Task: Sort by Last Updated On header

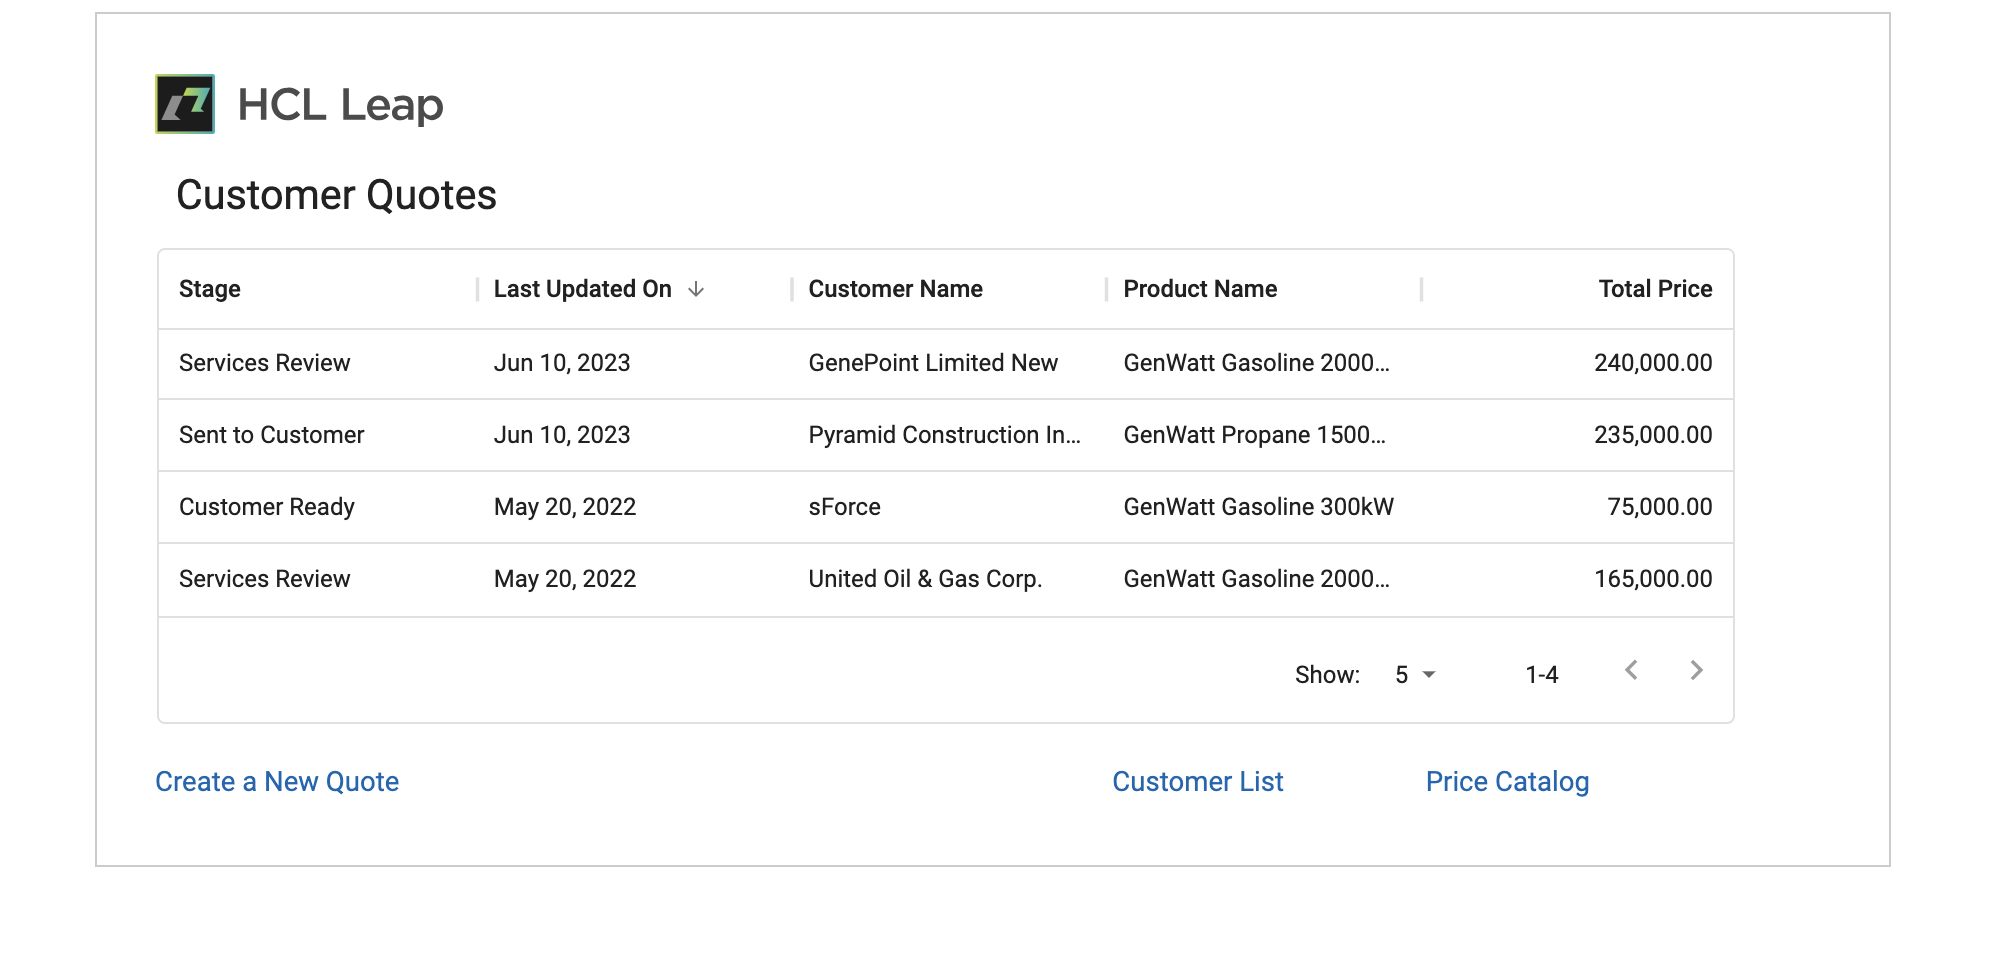Action: click(583, 289)
